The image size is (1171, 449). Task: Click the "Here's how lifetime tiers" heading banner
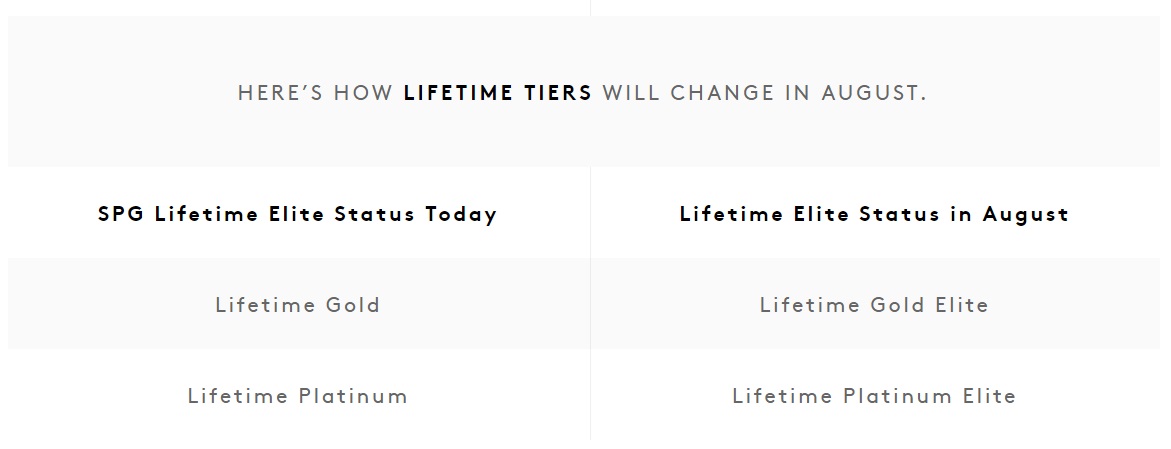tap(582, 93)
